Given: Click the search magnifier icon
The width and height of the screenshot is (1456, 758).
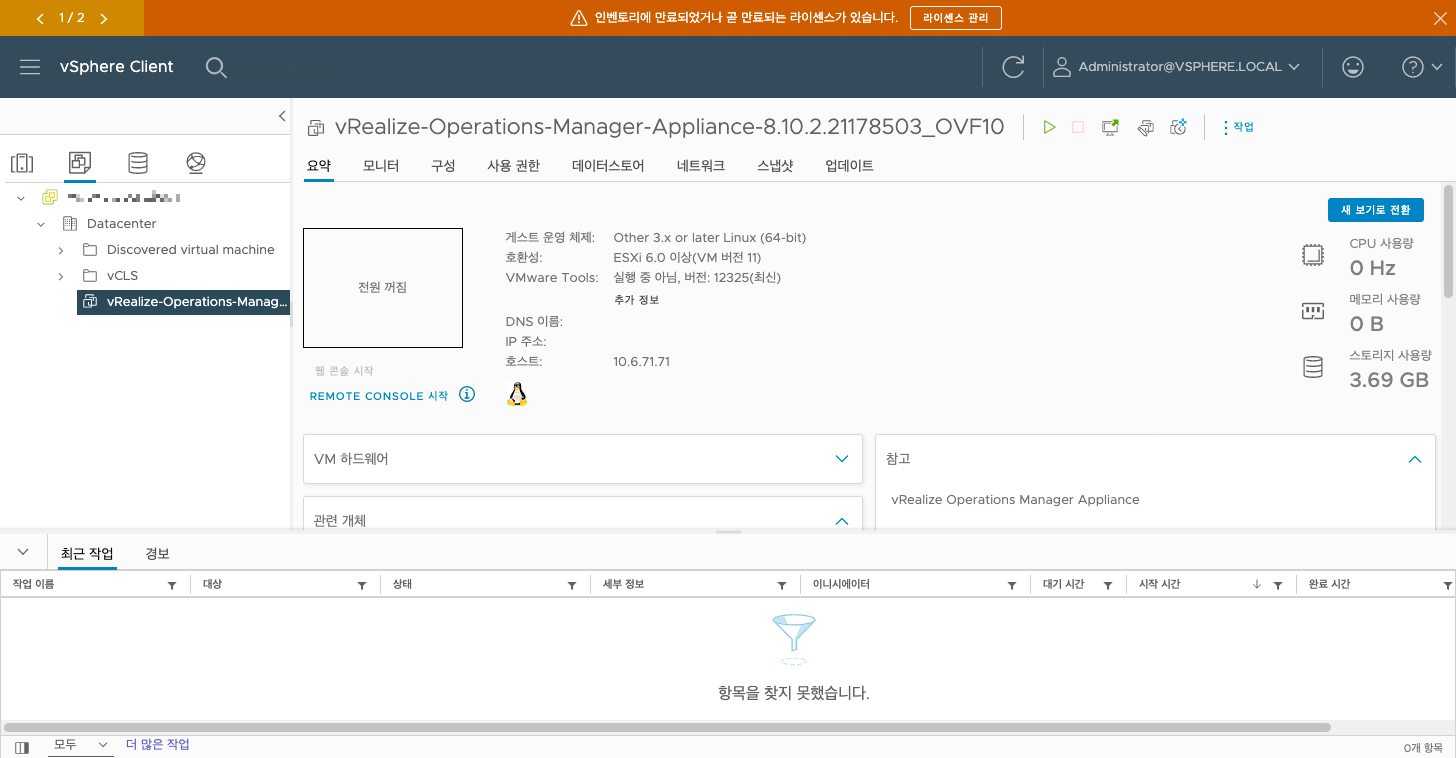Looking at the screenshot, I should [x=216, y=67].
